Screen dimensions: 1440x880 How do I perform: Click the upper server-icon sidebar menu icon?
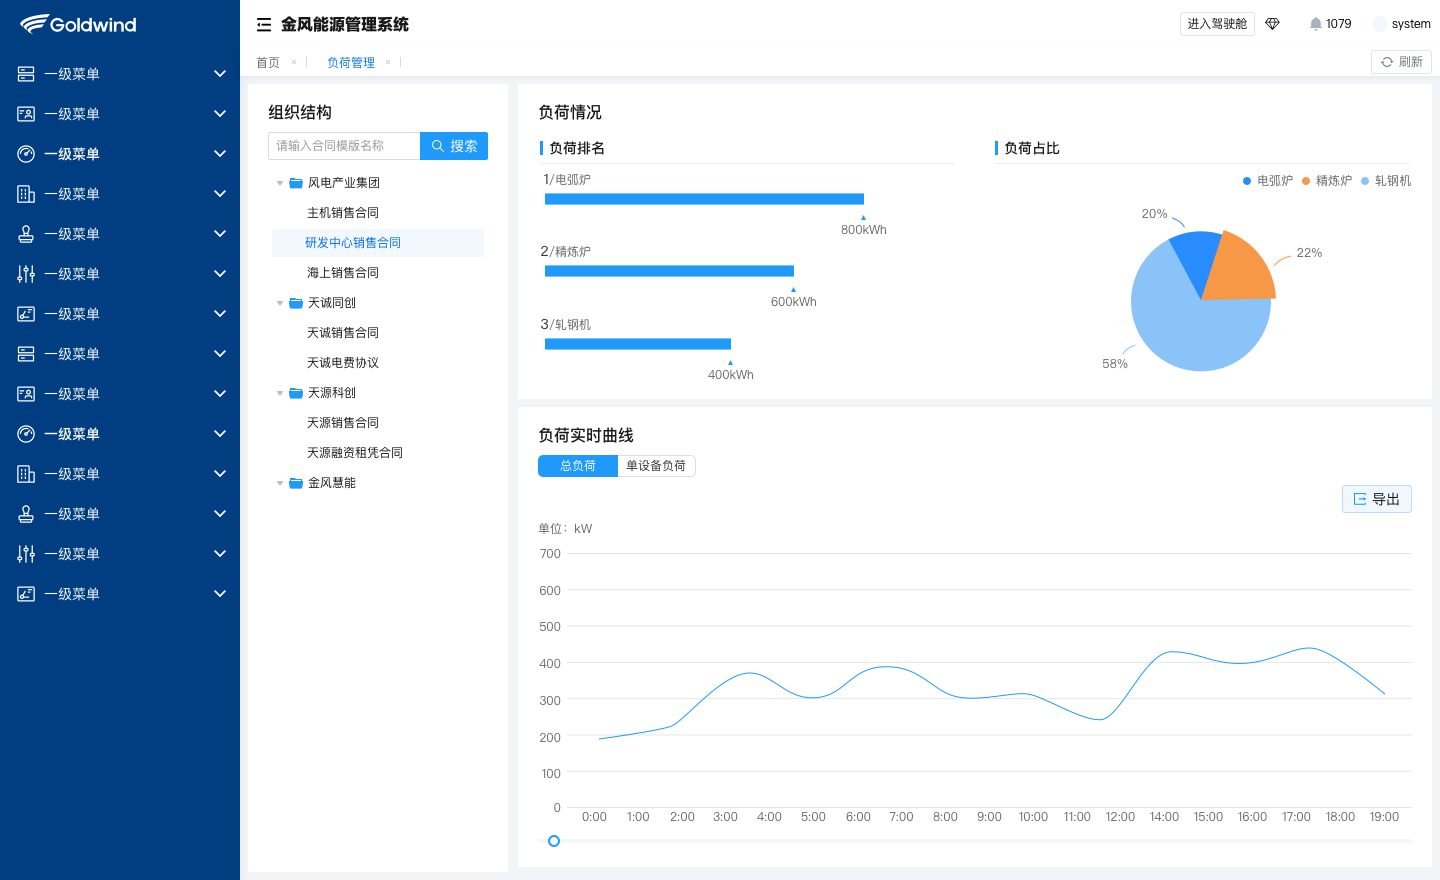(26, 74)
